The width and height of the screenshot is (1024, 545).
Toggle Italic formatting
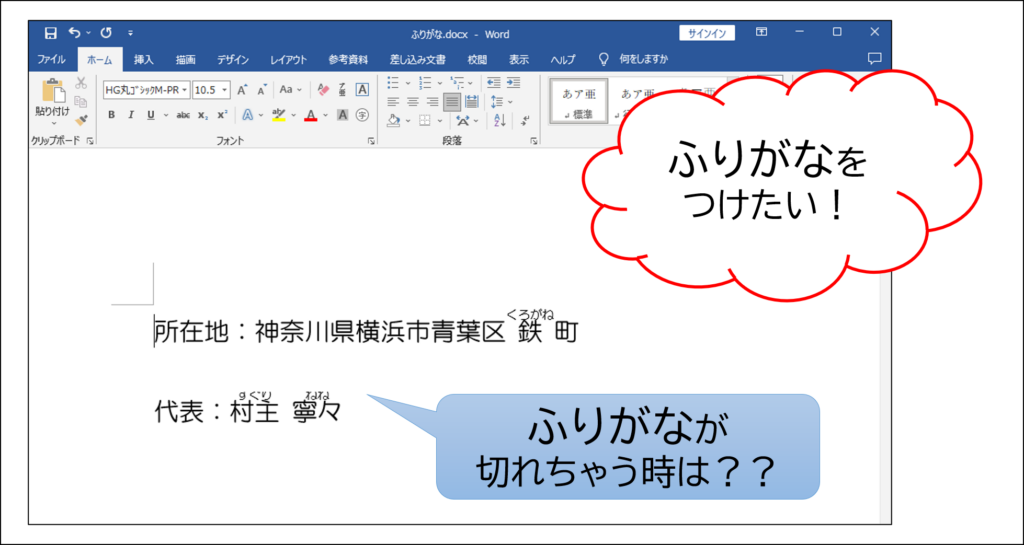[132, 115]
